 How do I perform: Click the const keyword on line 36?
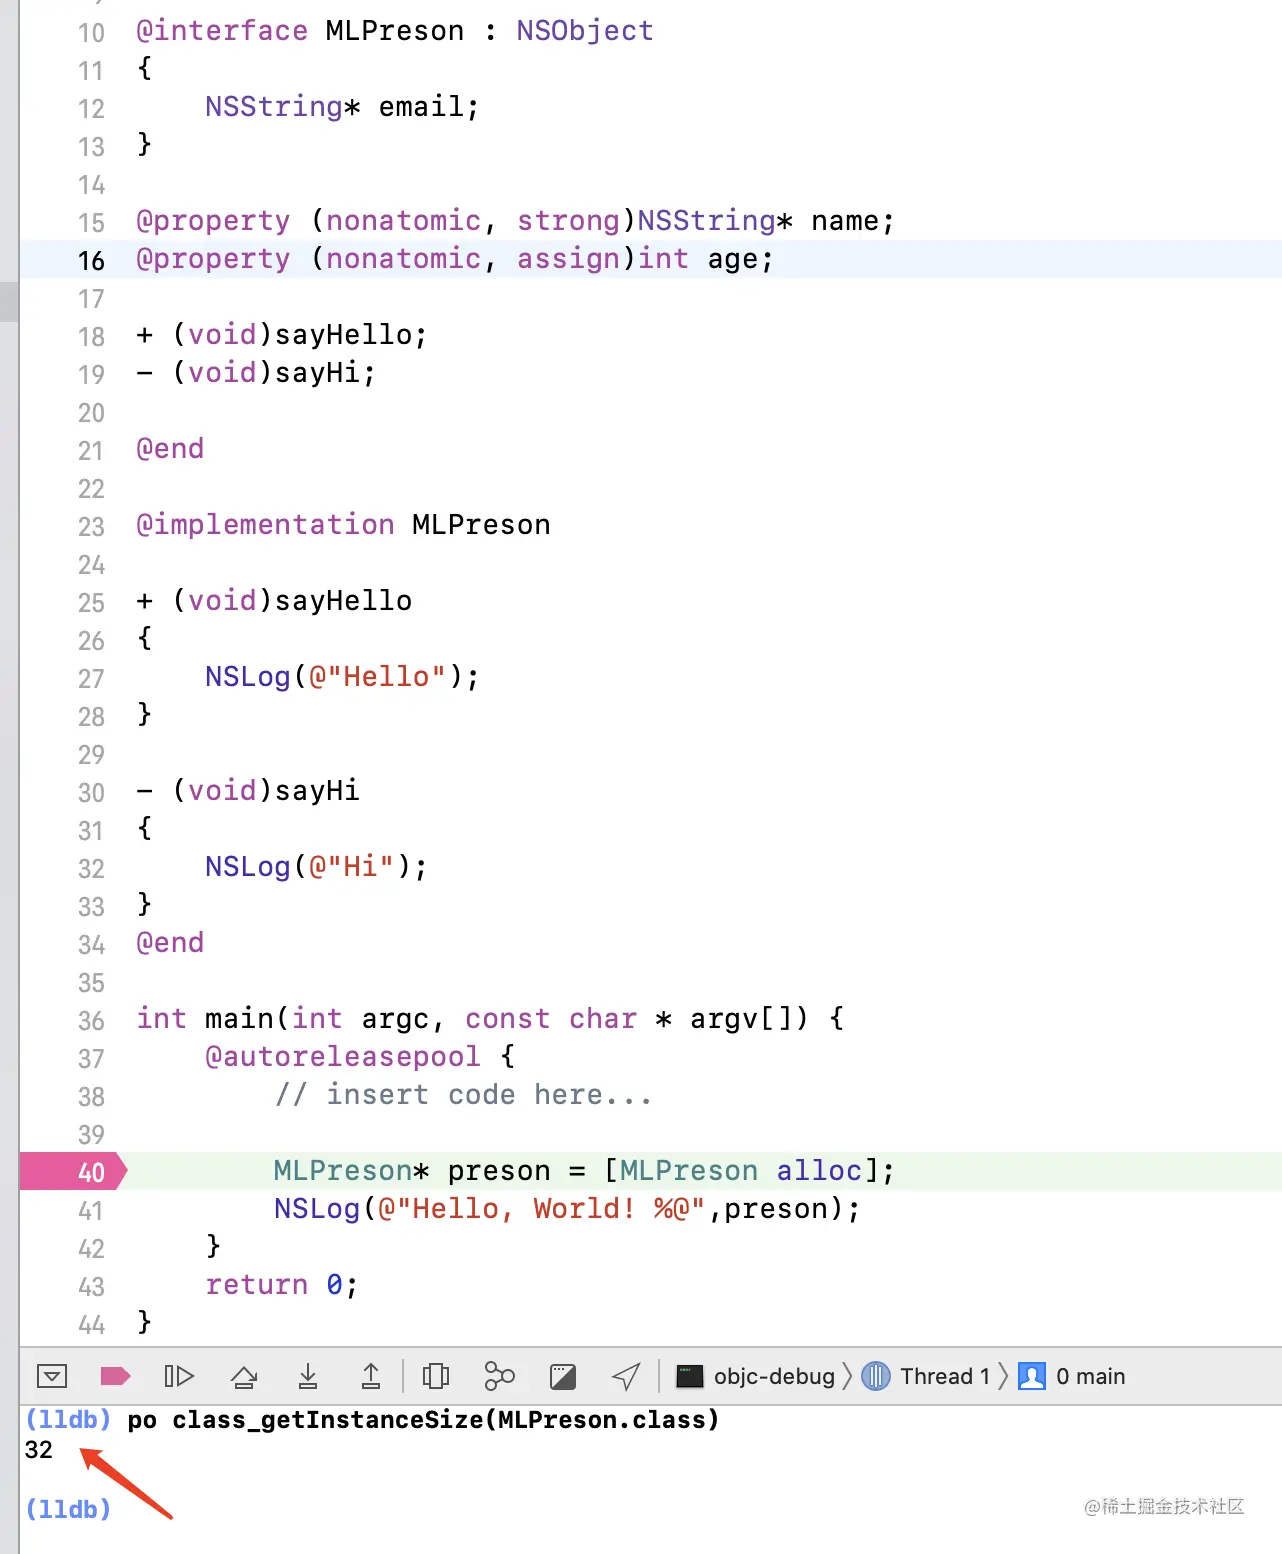coord(507,1018)
